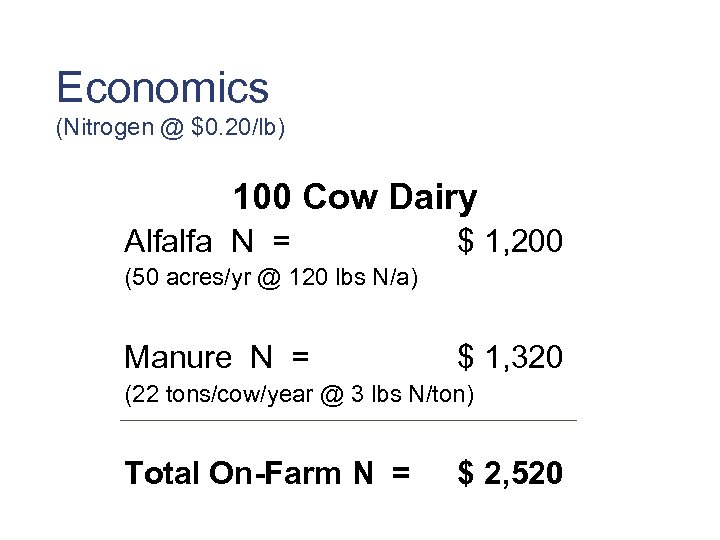Screen dimensions: 720x540
Task: Select the $ 1,320 value
Action: pos(510,356)
